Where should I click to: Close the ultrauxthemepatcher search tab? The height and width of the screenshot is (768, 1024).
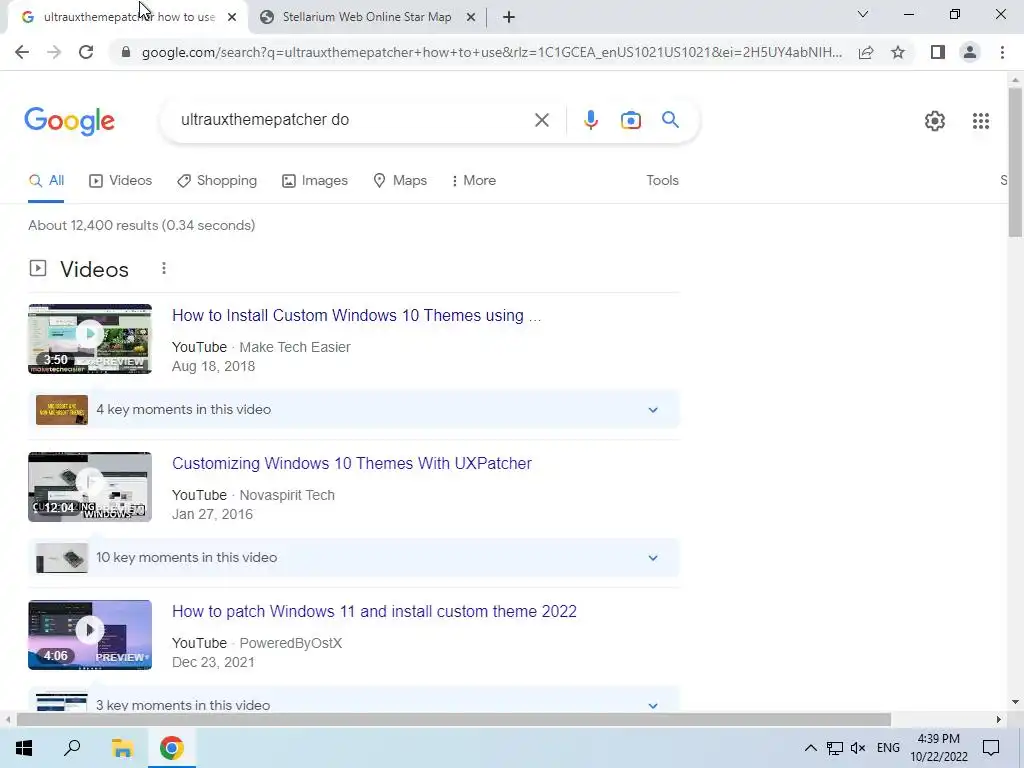tap(232, 18)
